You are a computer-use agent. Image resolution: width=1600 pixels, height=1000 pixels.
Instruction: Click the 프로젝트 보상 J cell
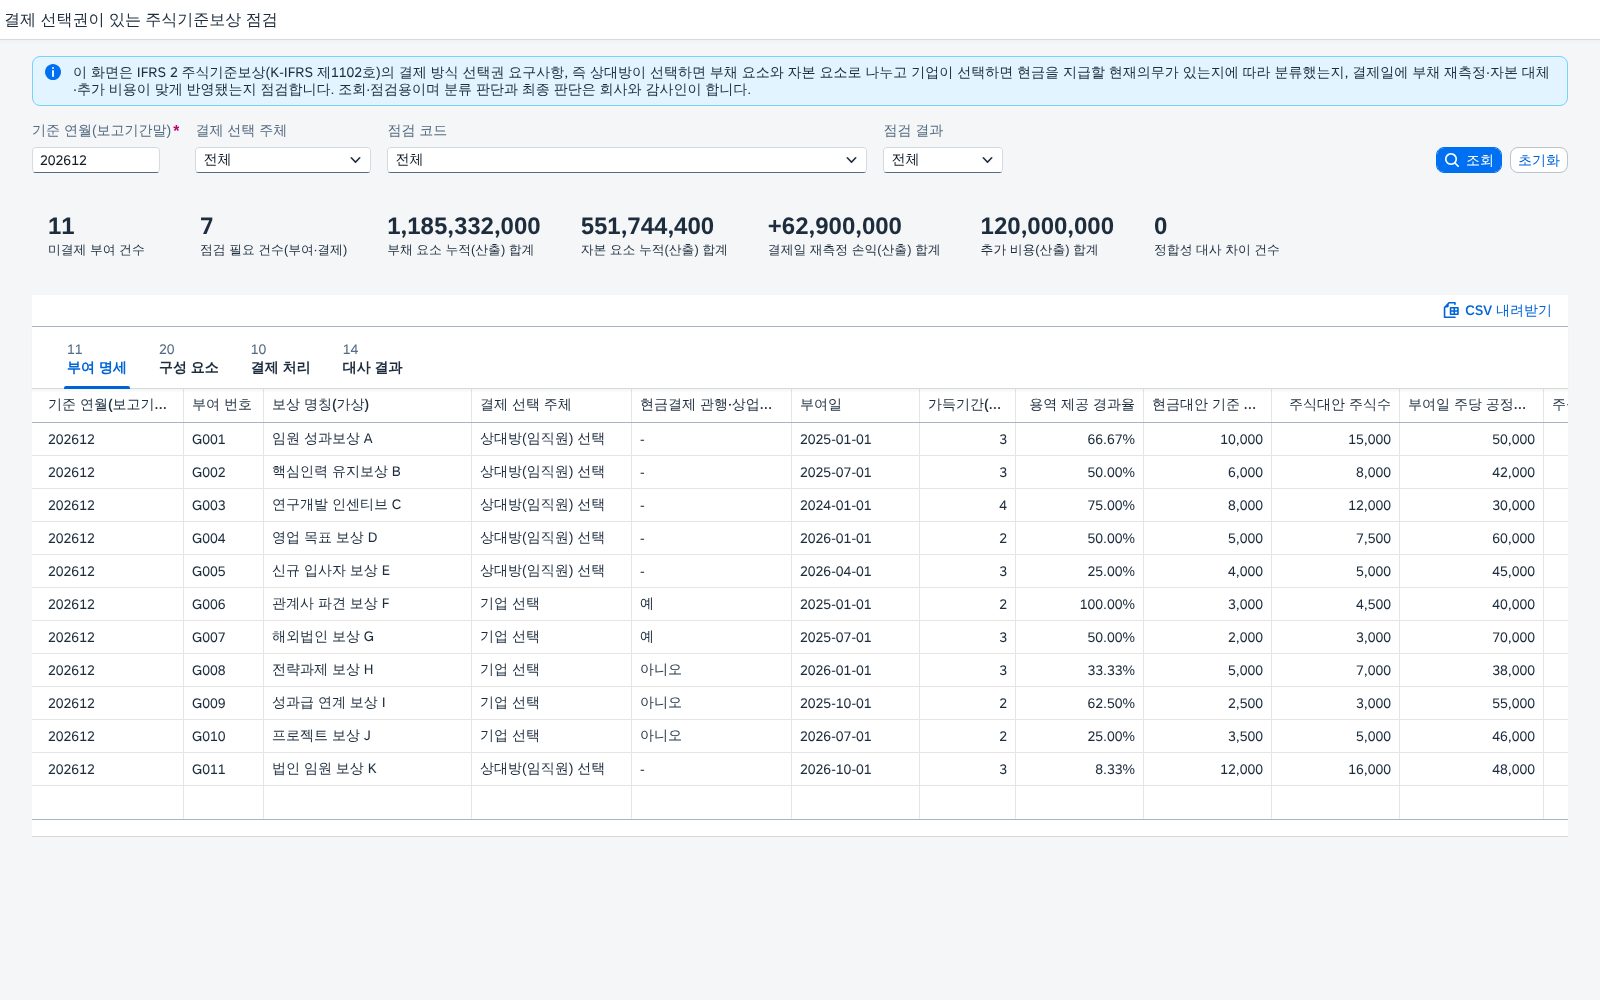(367, 736)
